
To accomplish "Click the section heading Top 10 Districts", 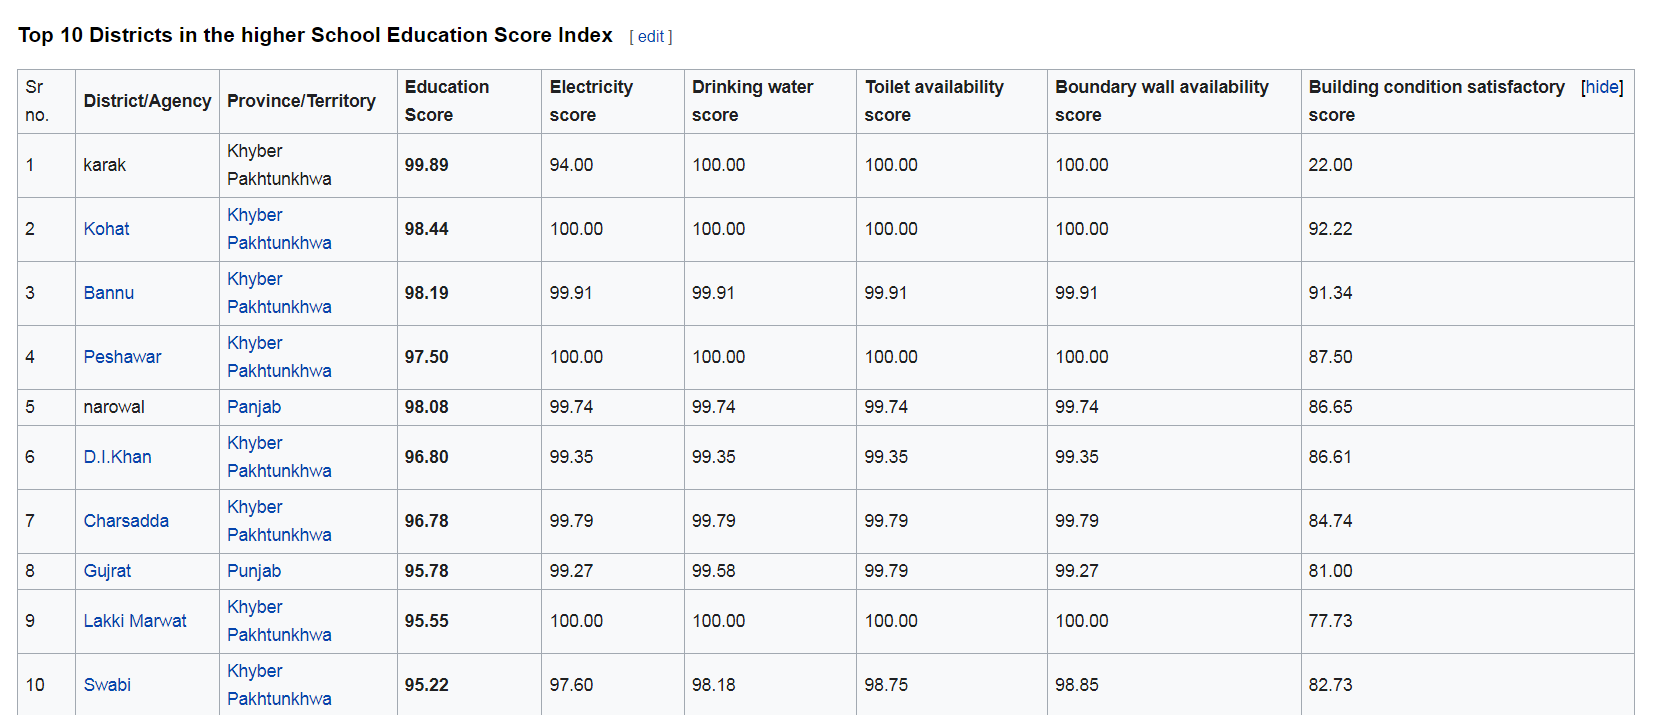I will coord(315,35).
